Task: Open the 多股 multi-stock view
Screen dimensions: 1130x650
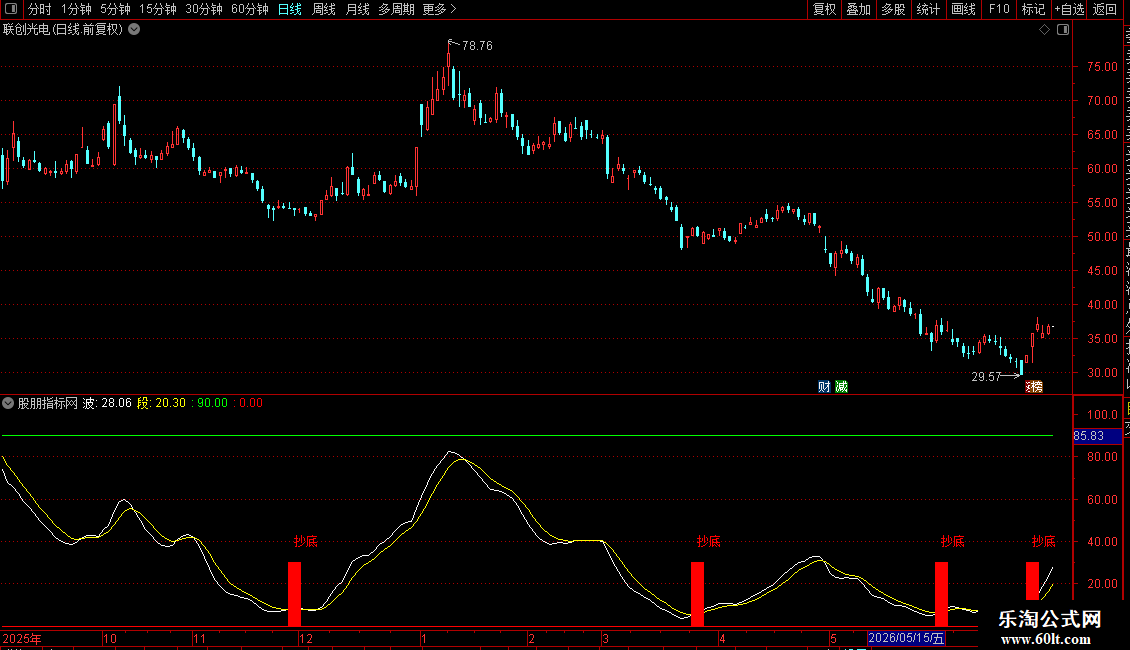Action: click(893, 9)
